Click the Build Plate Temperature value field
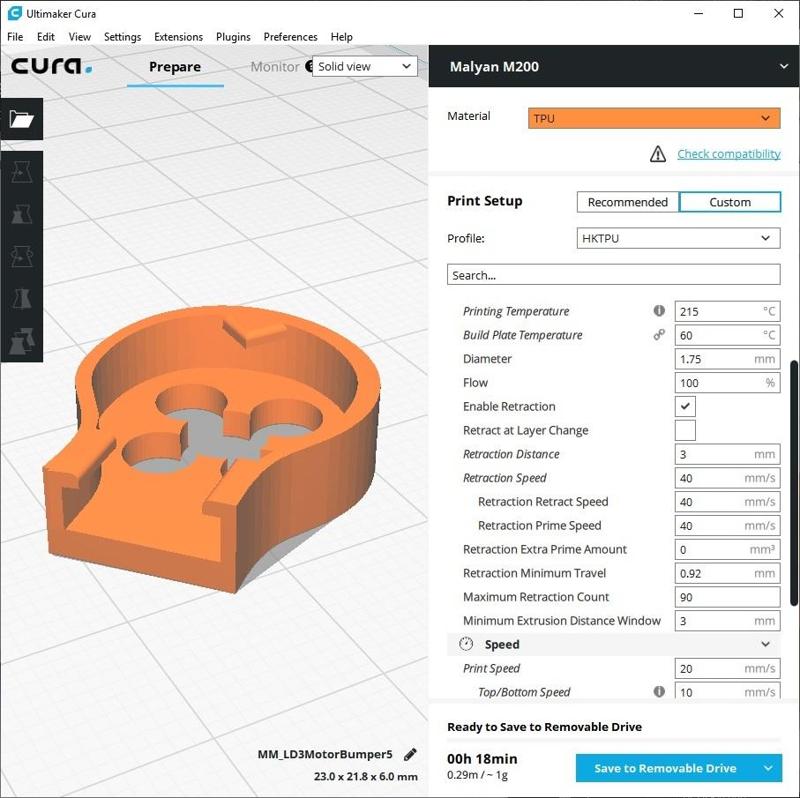Image resolution: width=800 pixels, height=798 pixels. pyautogui.click(x=727, y=335)
